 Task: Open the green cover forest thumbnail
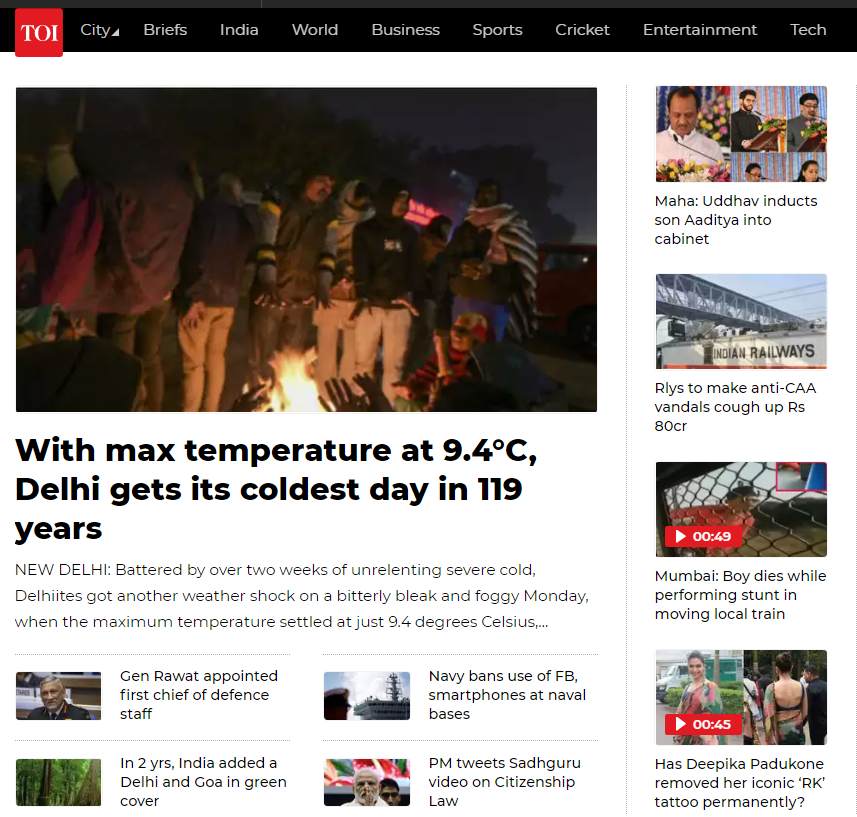point(58,782)
